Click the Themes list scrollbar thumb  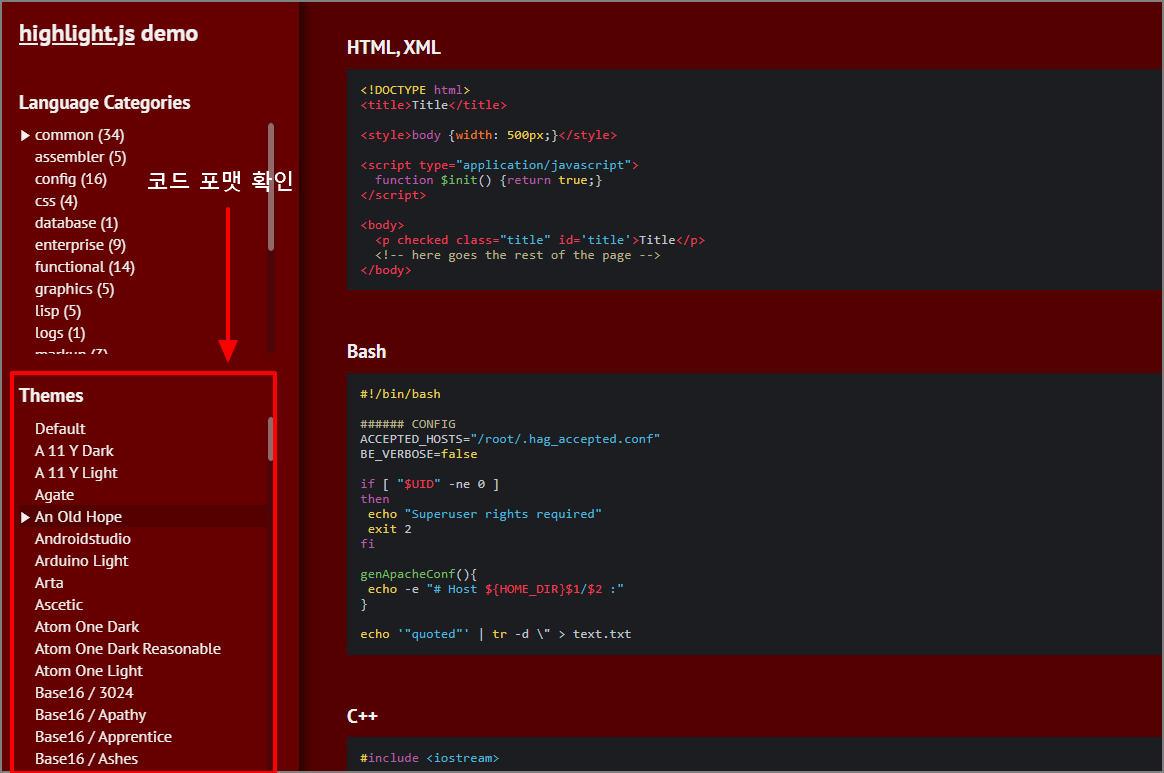(x=270, y=439)
